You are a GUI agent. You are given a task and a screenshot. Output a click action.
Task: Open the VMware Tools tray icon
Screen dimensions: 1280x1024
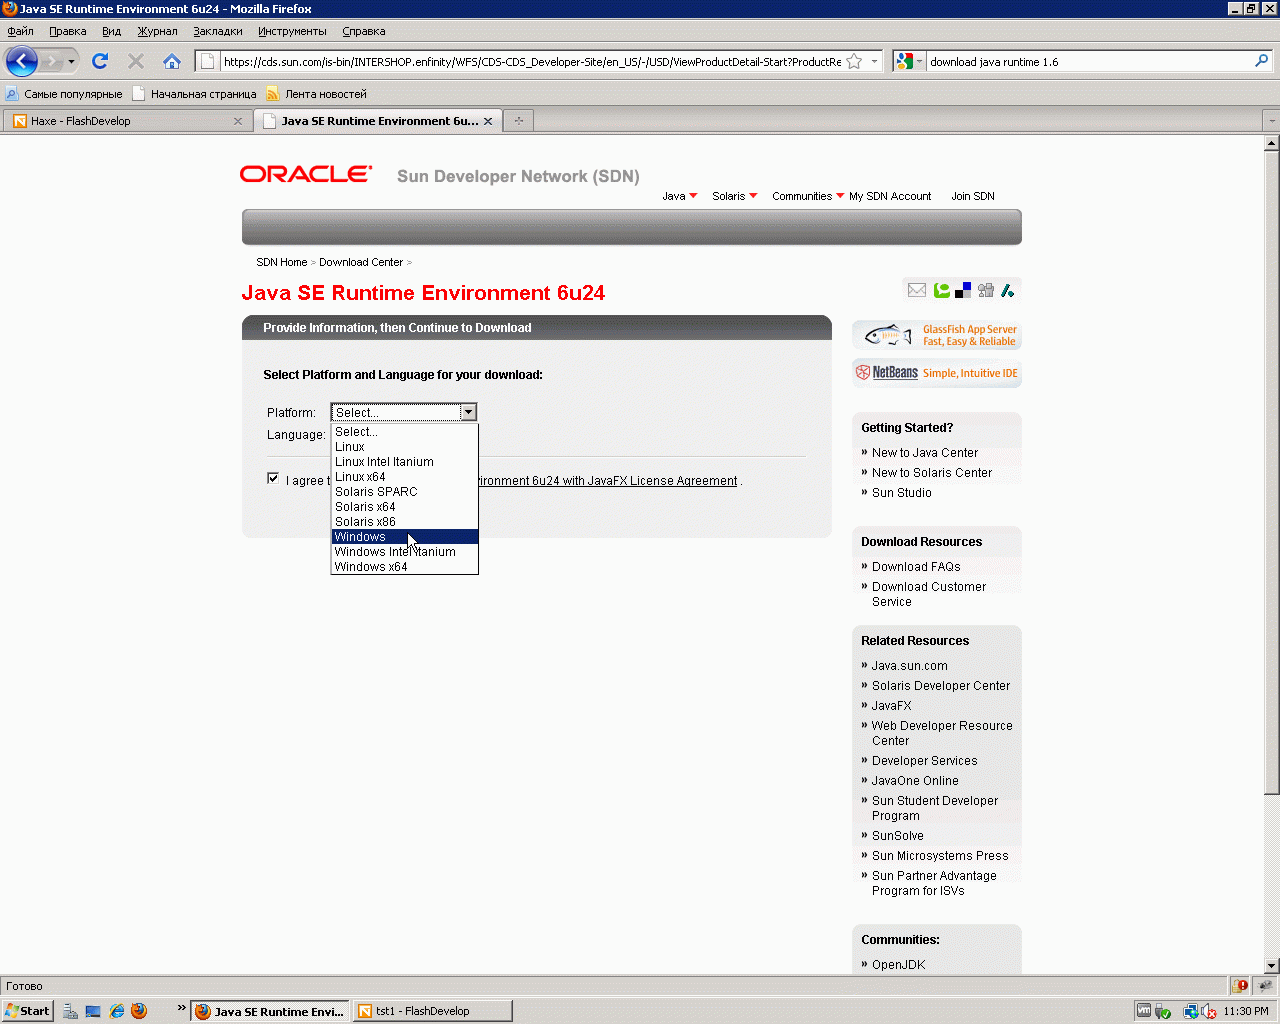(x=1144, y=1011)
